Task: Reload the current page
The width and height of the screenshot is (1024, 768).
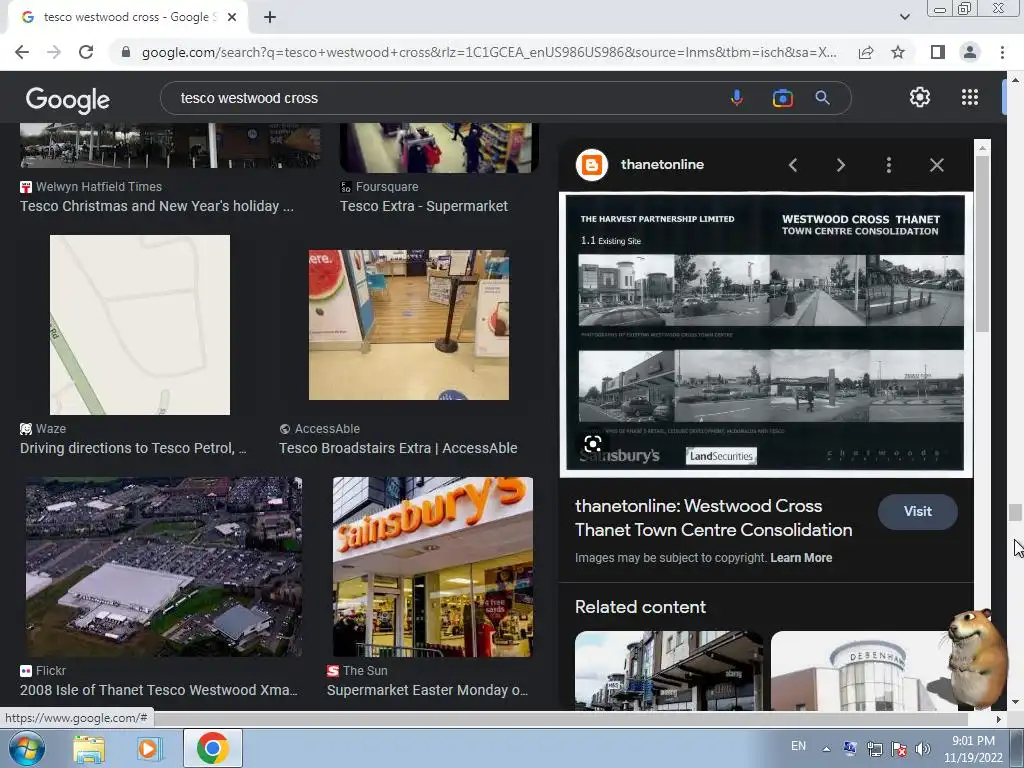Action: pos(86,52)
